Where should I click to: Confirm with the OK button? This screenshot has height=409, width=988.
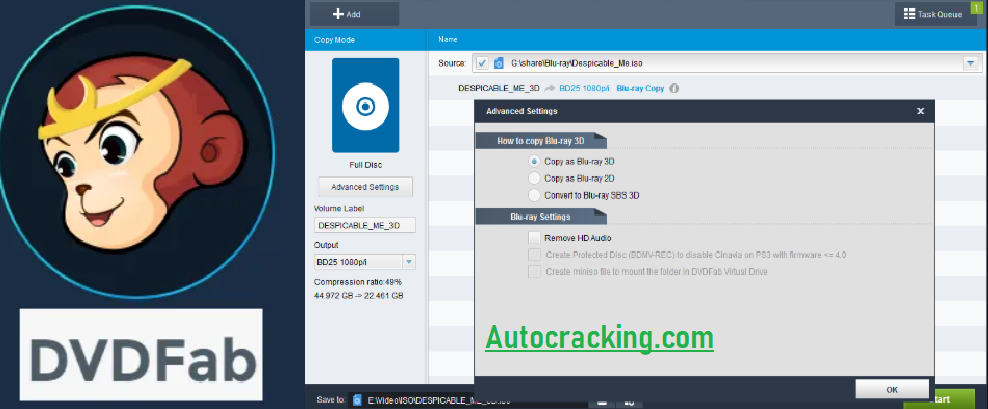pos(892,389)
